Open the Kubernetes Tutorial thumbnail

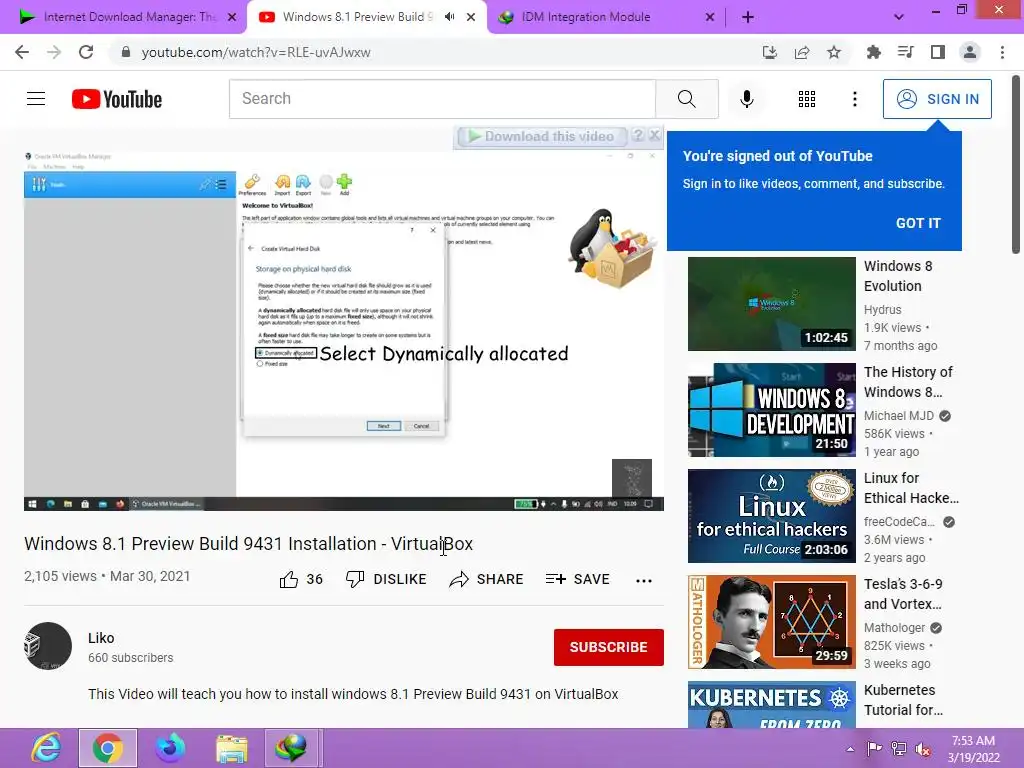pos(771,705)
